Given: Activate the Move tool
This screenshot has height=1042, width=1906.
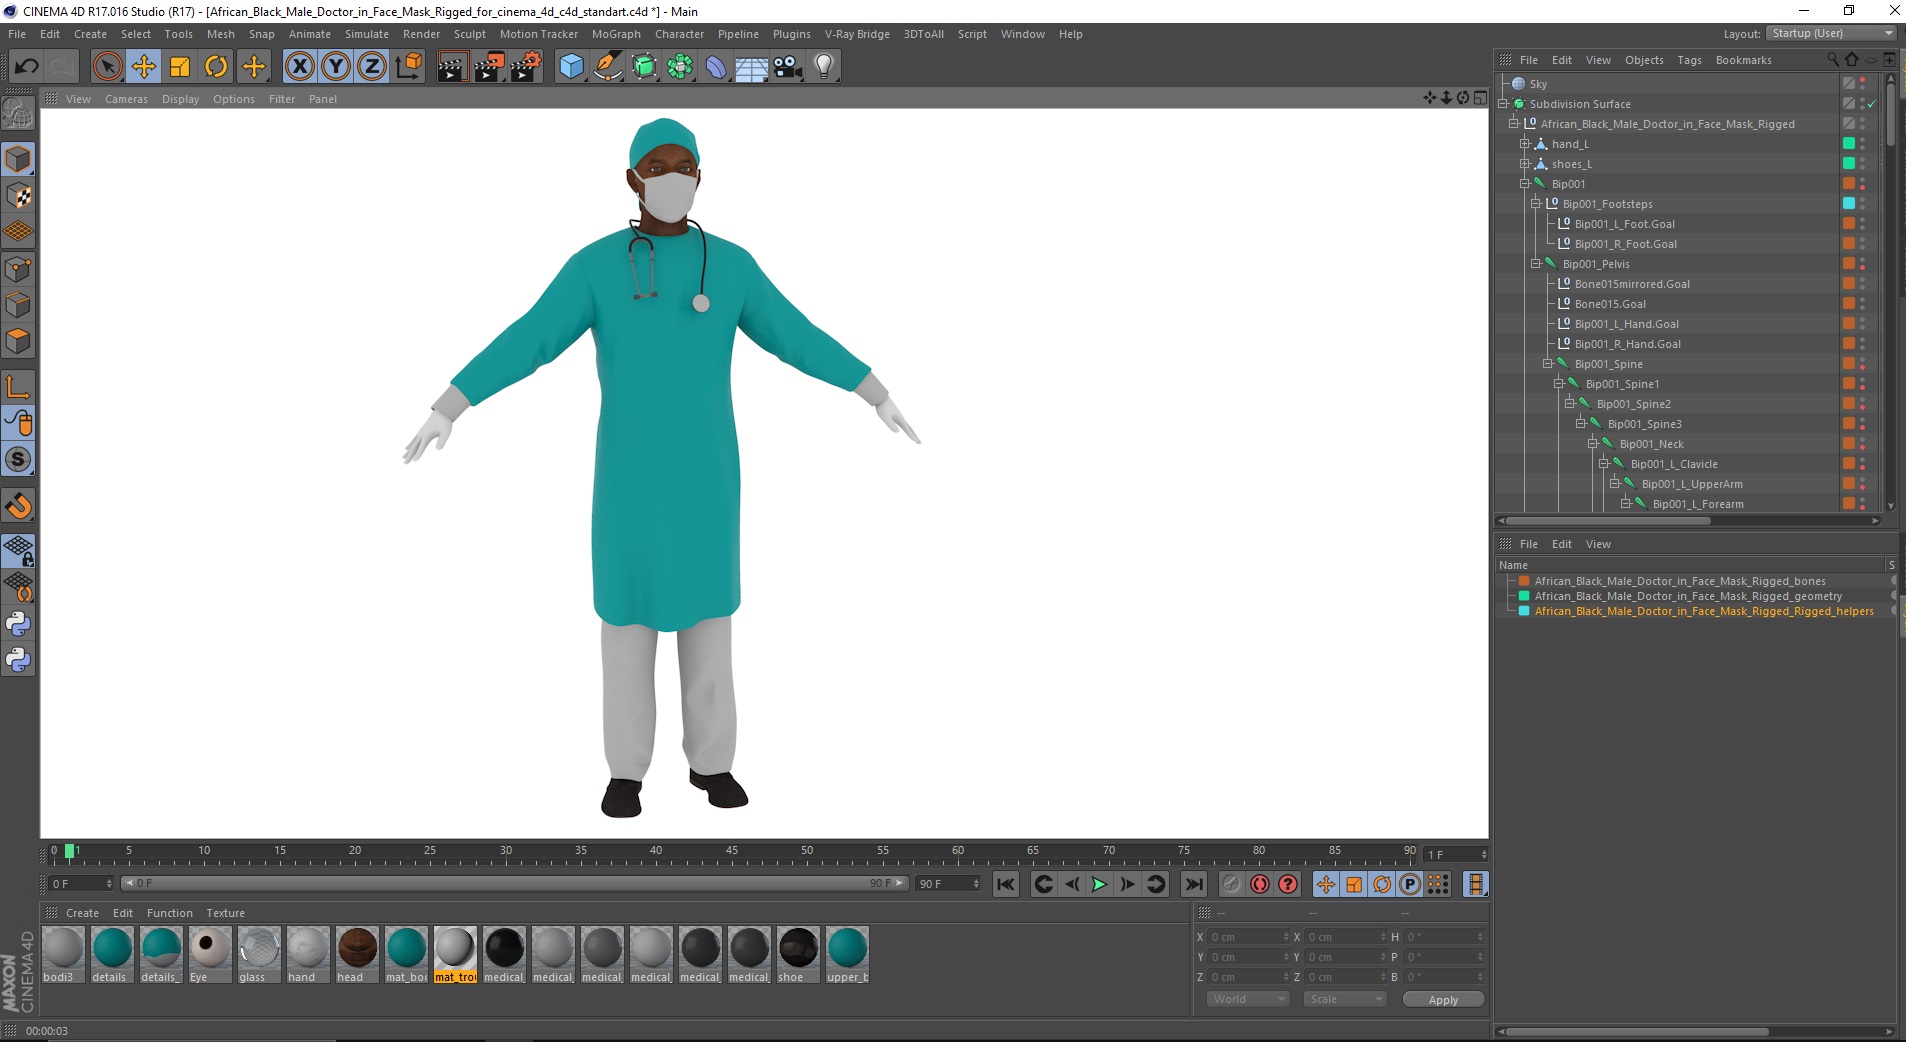Looking at the screenshot, I should [144, 67].
